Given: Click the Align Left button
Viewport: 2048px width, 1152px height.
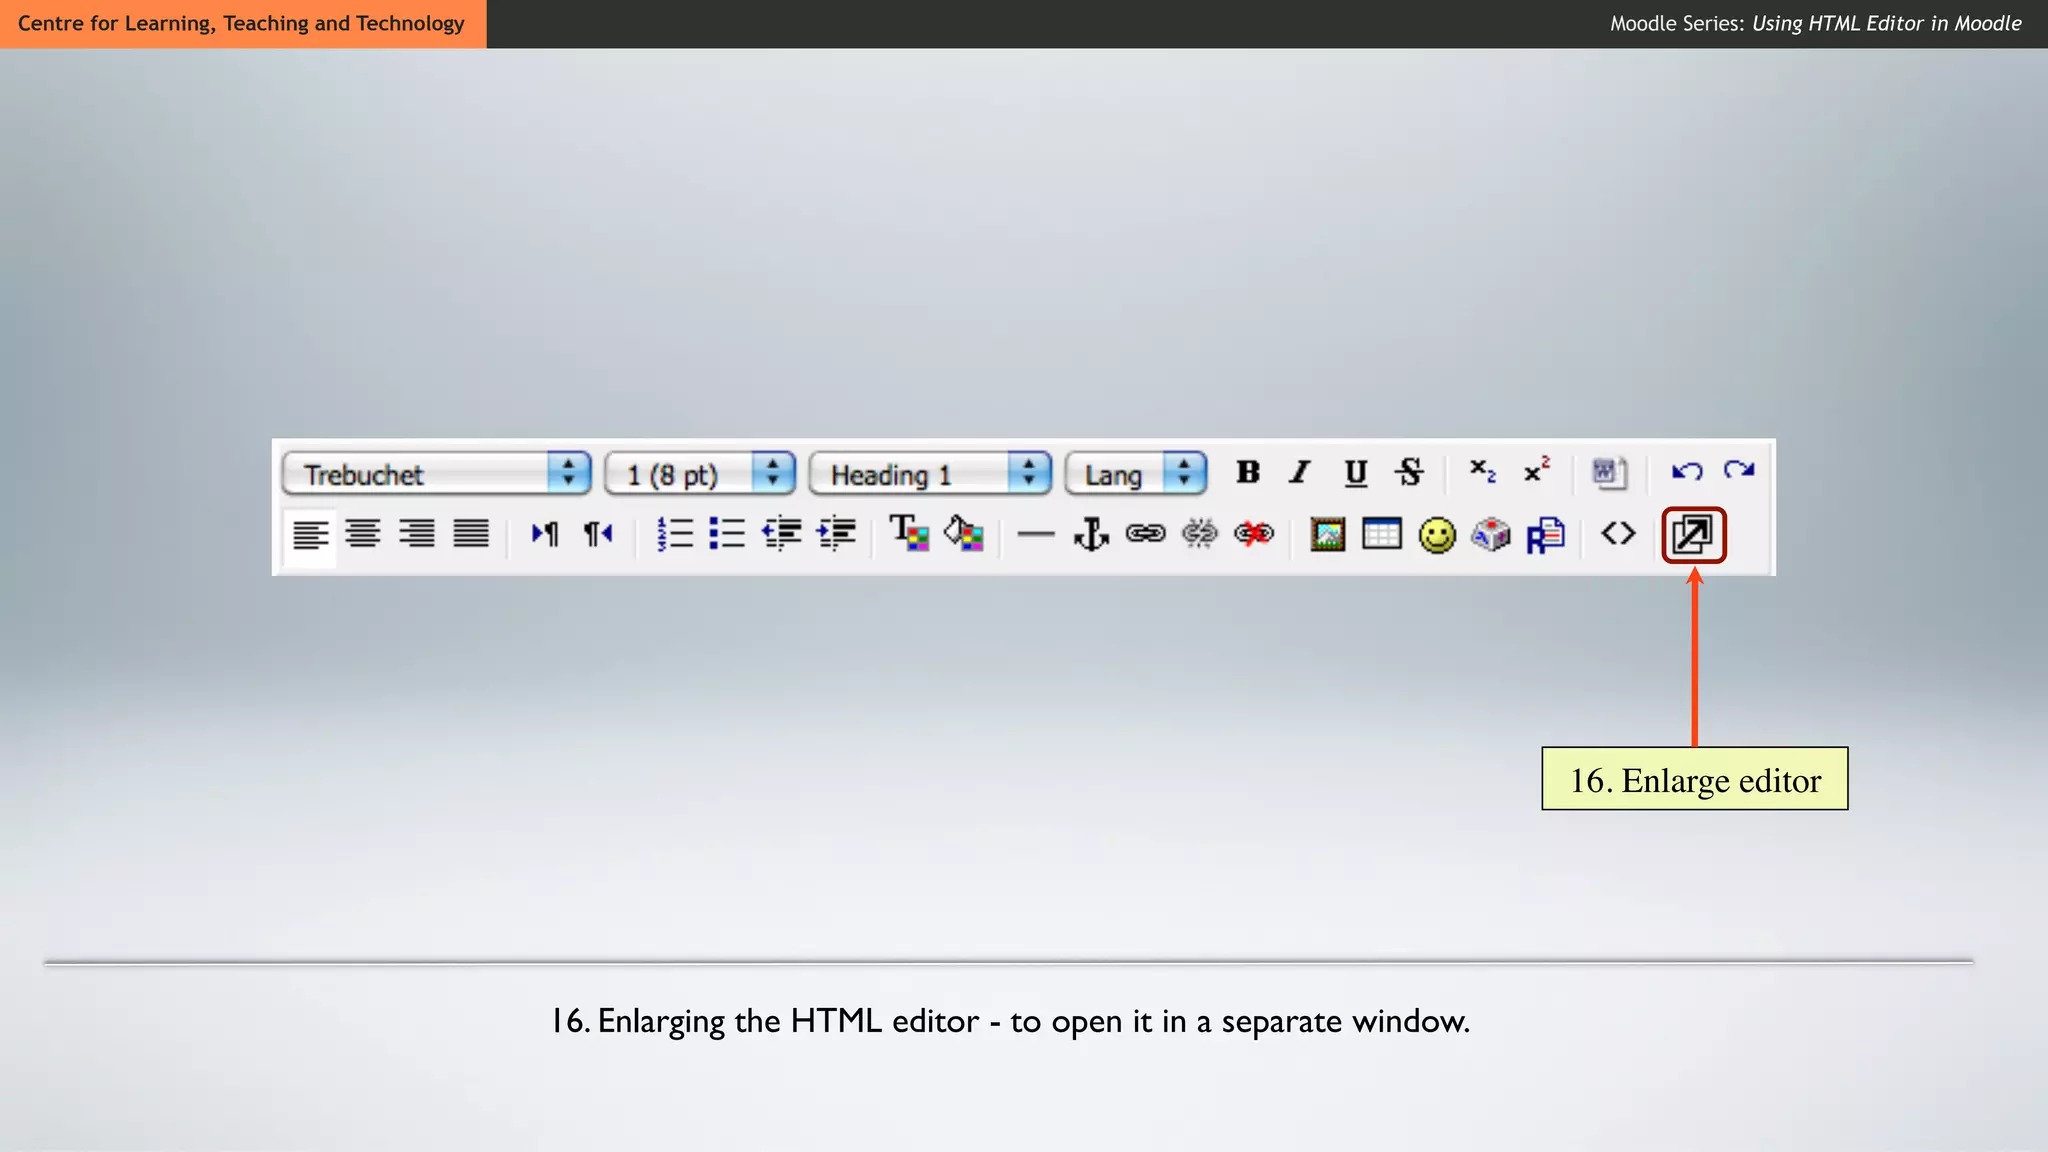Looking at the screenshot, I should tap(310, 535).
